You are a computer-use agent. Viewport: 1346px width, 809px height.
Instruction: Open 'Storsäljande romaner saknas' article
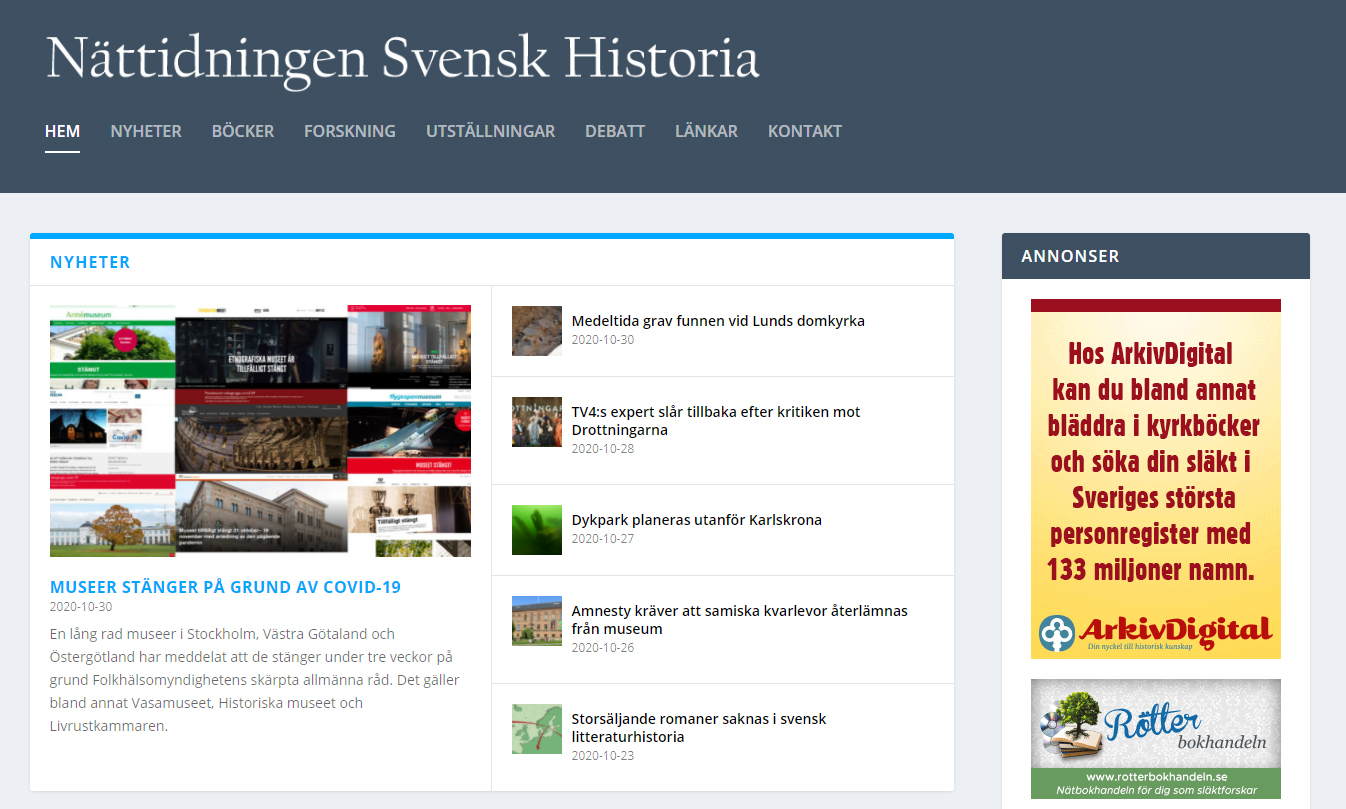pos(699,728)
